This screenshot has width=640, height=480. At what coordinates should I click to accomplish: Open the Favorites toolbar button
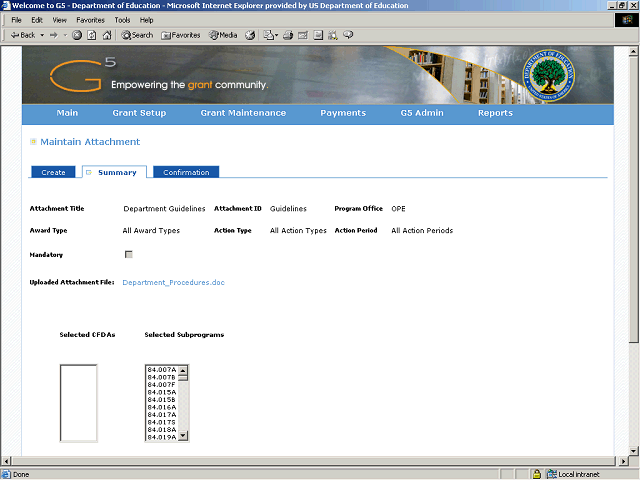(x=181, y=35)
